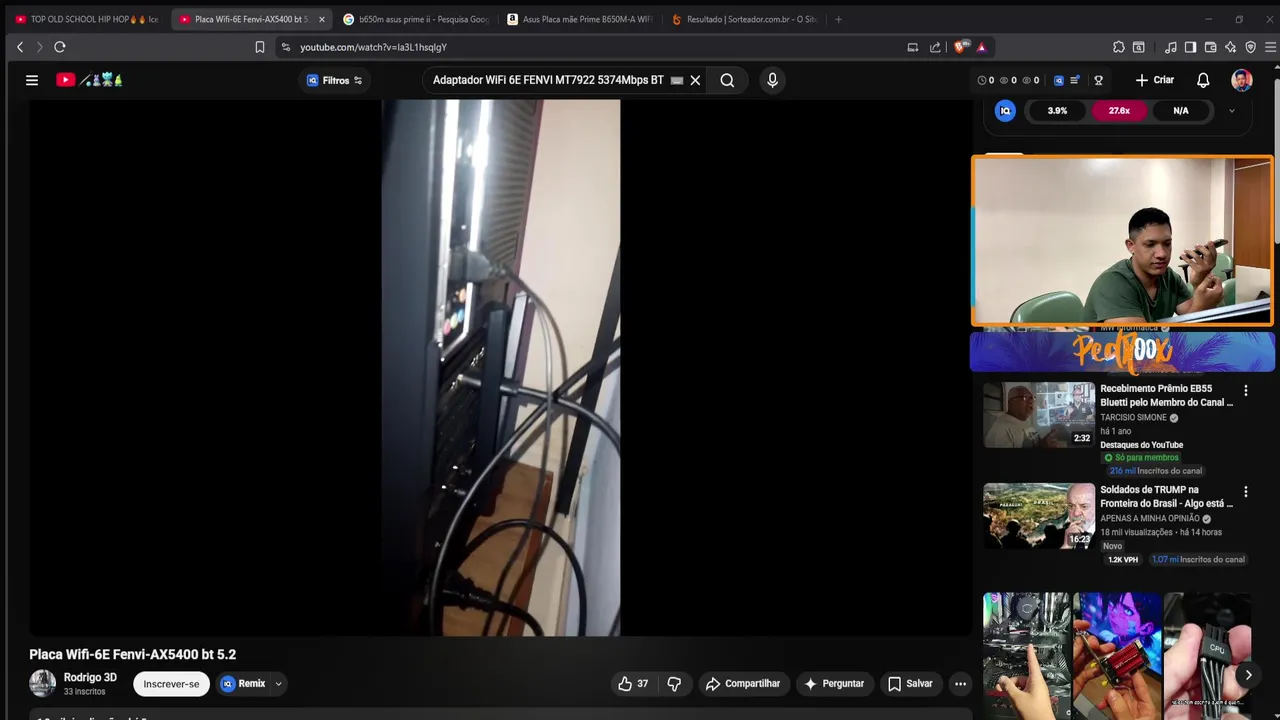Select the 3.9% vidIQ score pill
This screenshot has height=720, width=1280.
point(1057,111)
